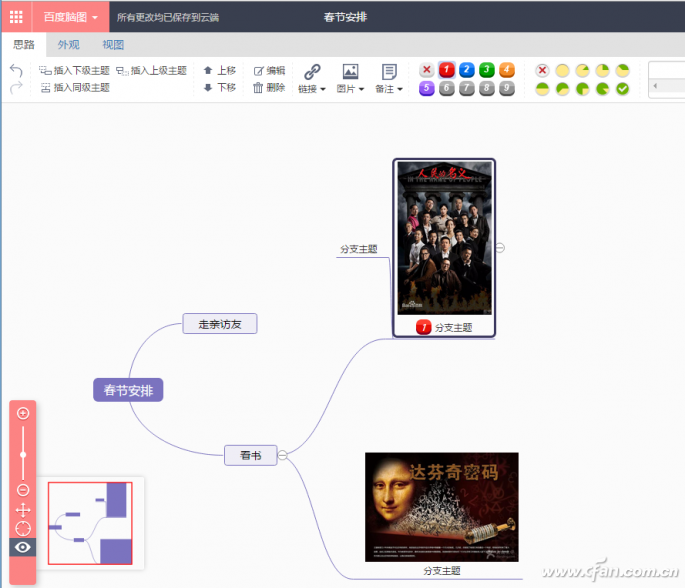Screen dimensions: 685x588
Task: Toggle the hand pan move tool
Action: pyautogui.click(x=23, y=510)
